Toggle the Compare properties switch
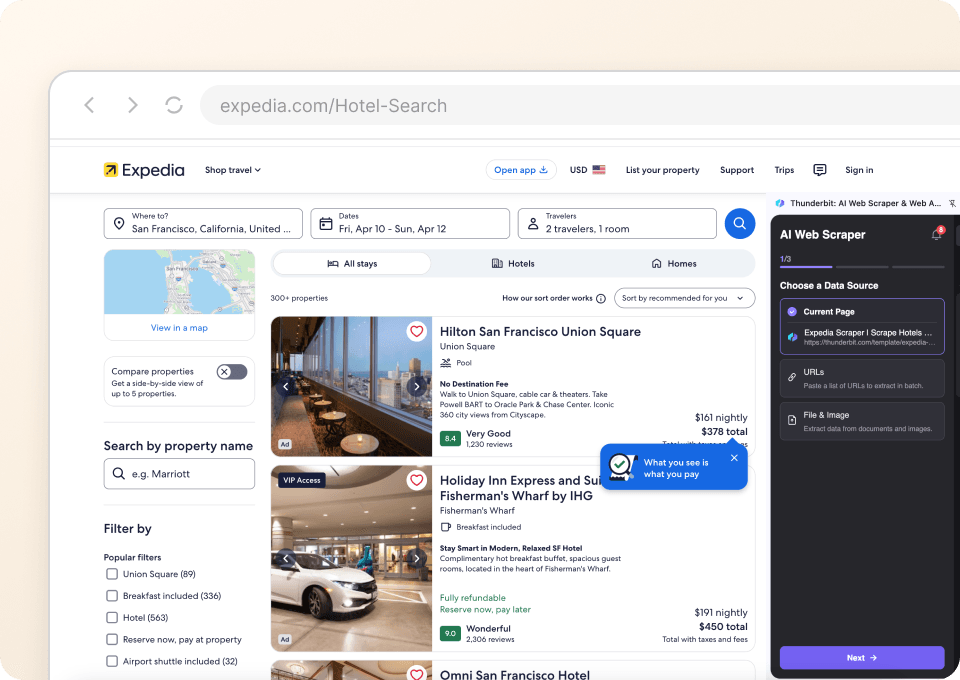Viewport: 960px width, 680px height. 231,372
